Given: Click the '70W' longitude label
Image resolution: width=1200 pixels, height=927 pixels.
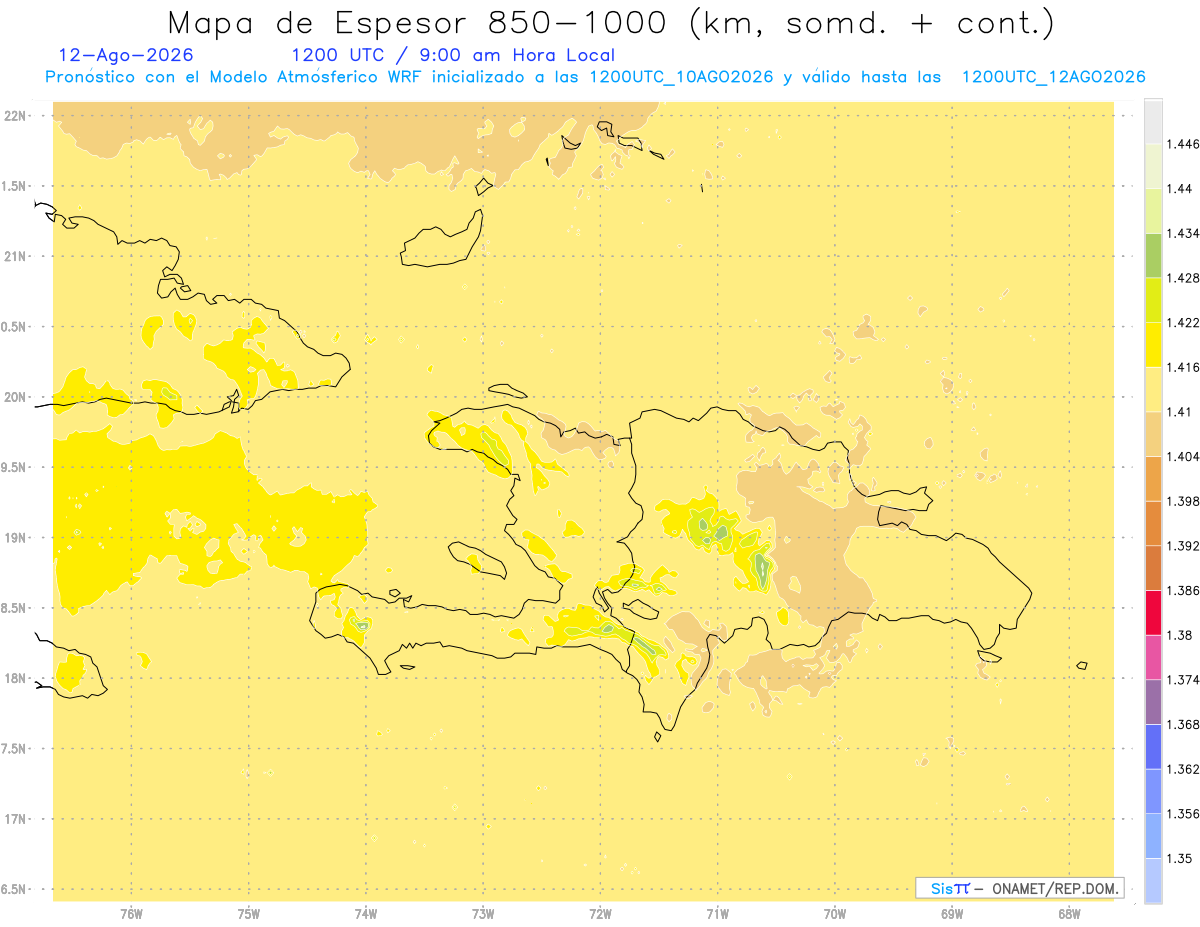Looking at the screenshot, I should 835,913.
